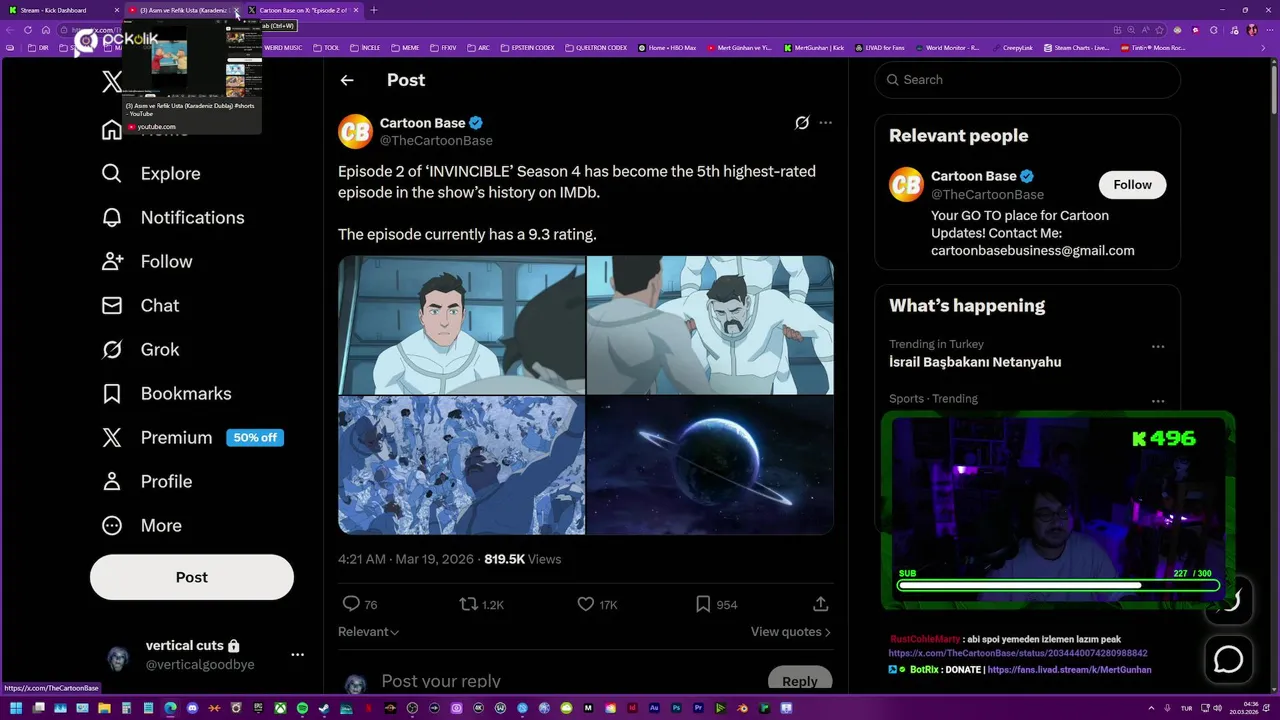Viewport: 1280px width, 720px height.
Task: Open the floating Grok button
Action: (x=1228, y=600)
